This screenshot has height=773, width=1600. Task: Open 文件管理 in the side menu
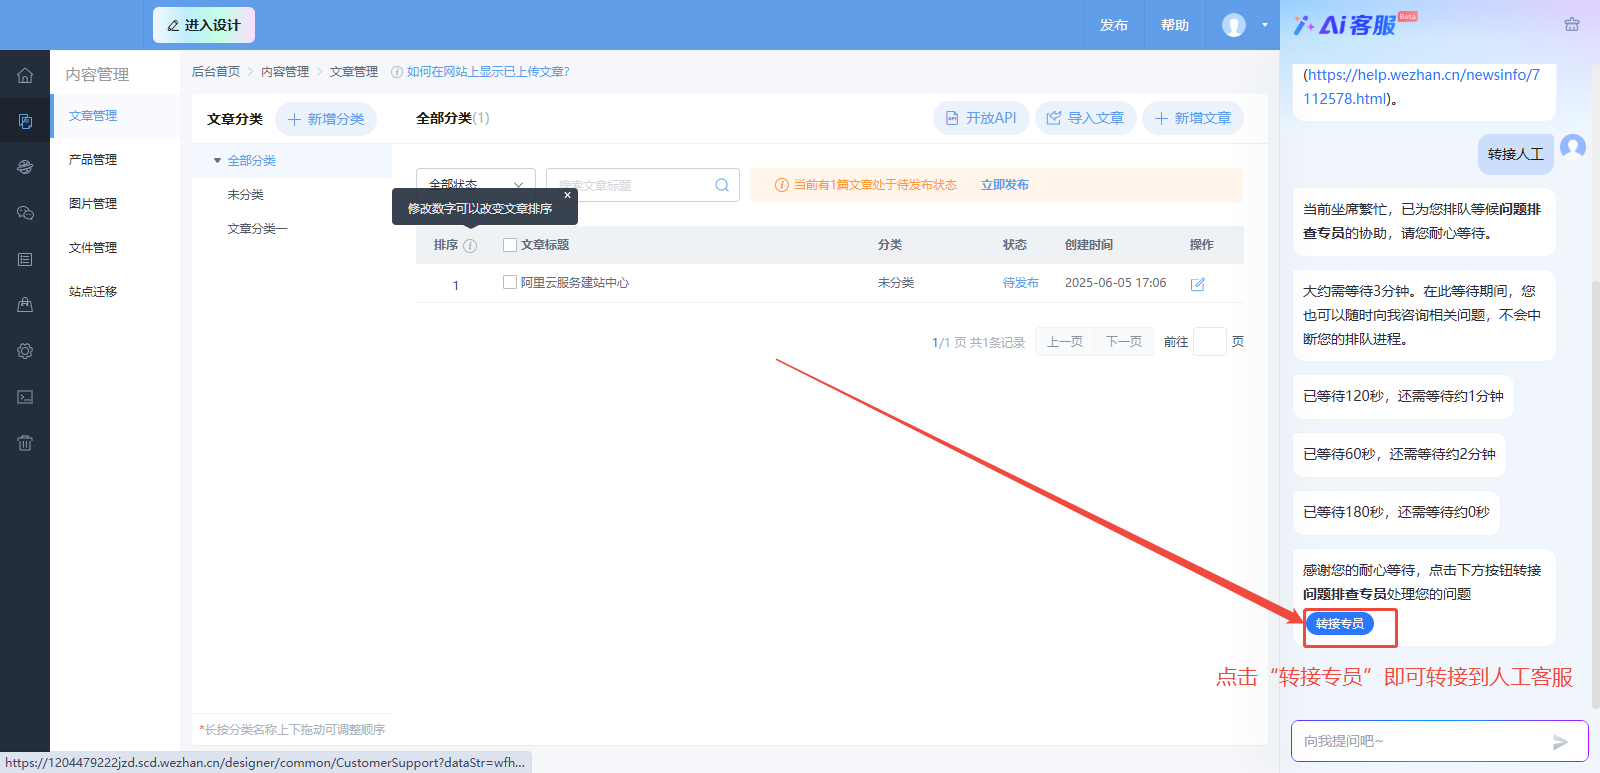point(93,248)
